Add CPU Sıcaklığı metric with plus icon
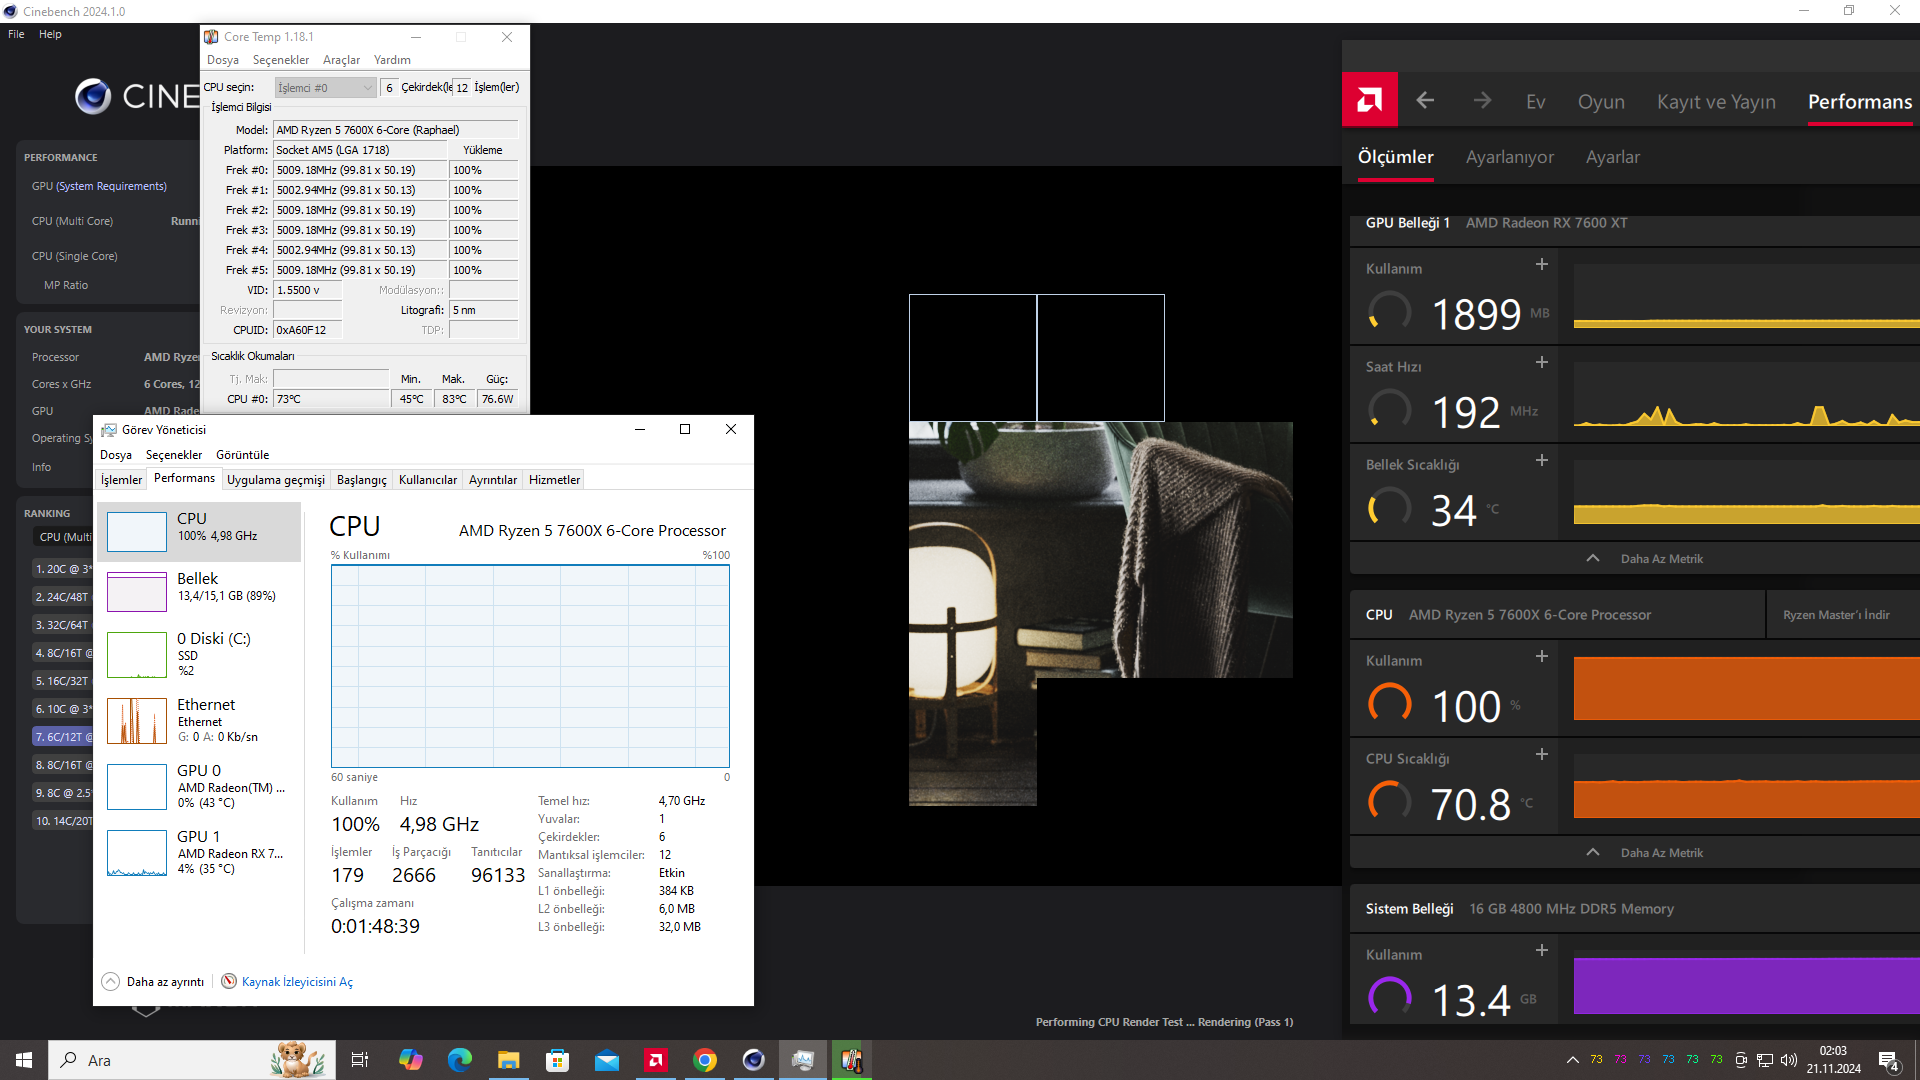1920x1080 pixels. coord(1542,754)
